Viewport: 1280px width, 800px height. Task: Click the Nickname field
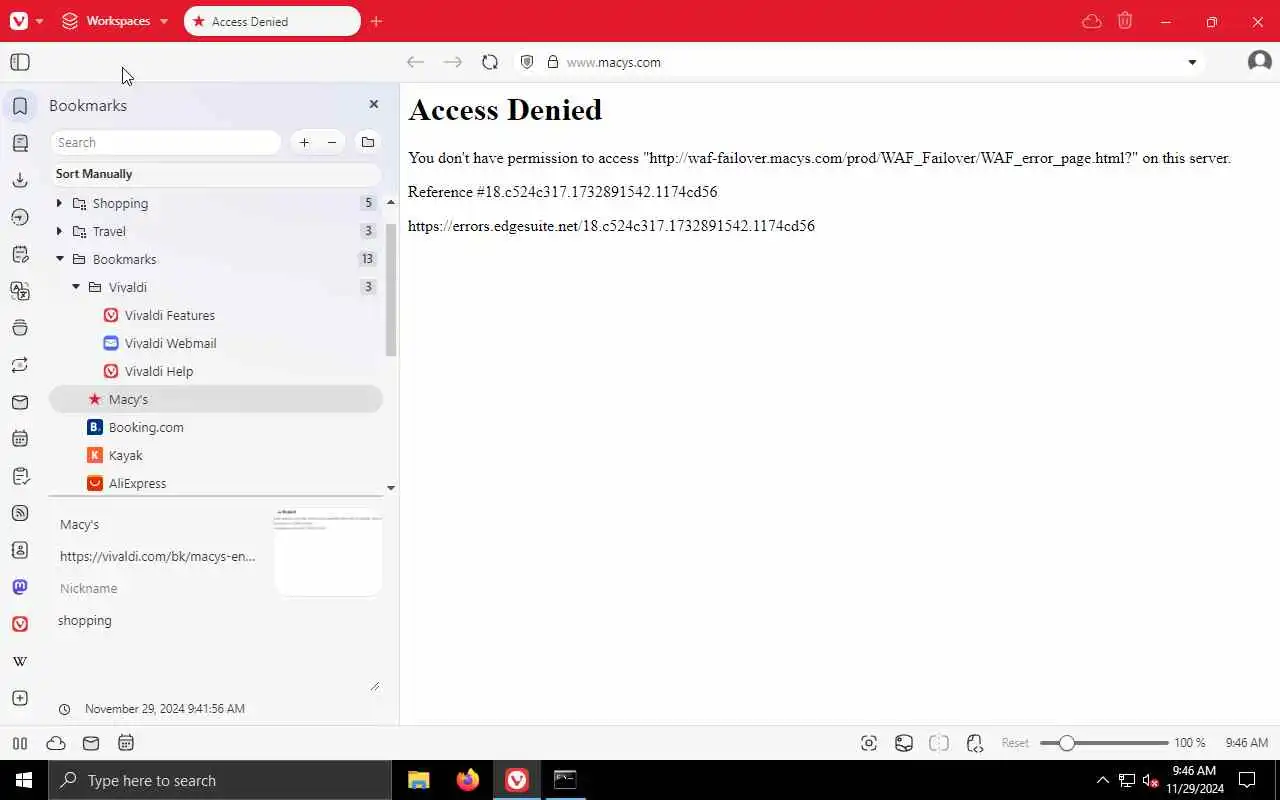[x=158, y=588]
